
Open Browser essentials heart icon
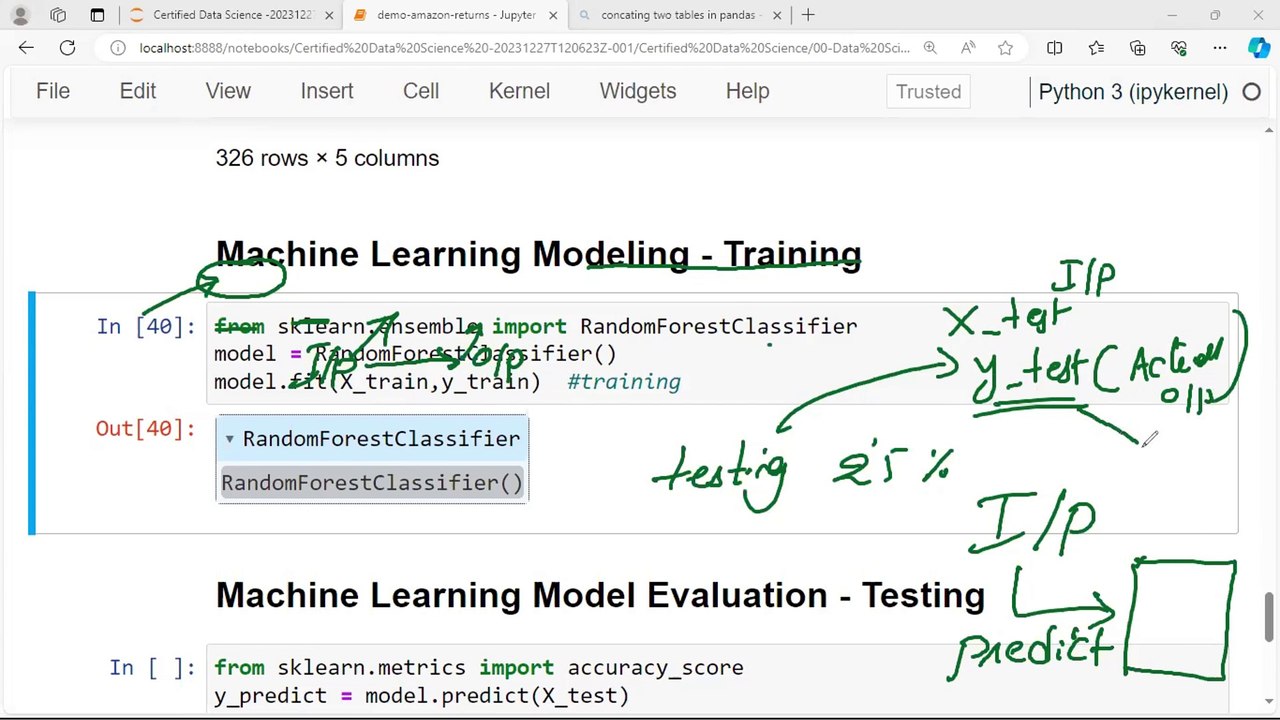(x=1179, y=48)
